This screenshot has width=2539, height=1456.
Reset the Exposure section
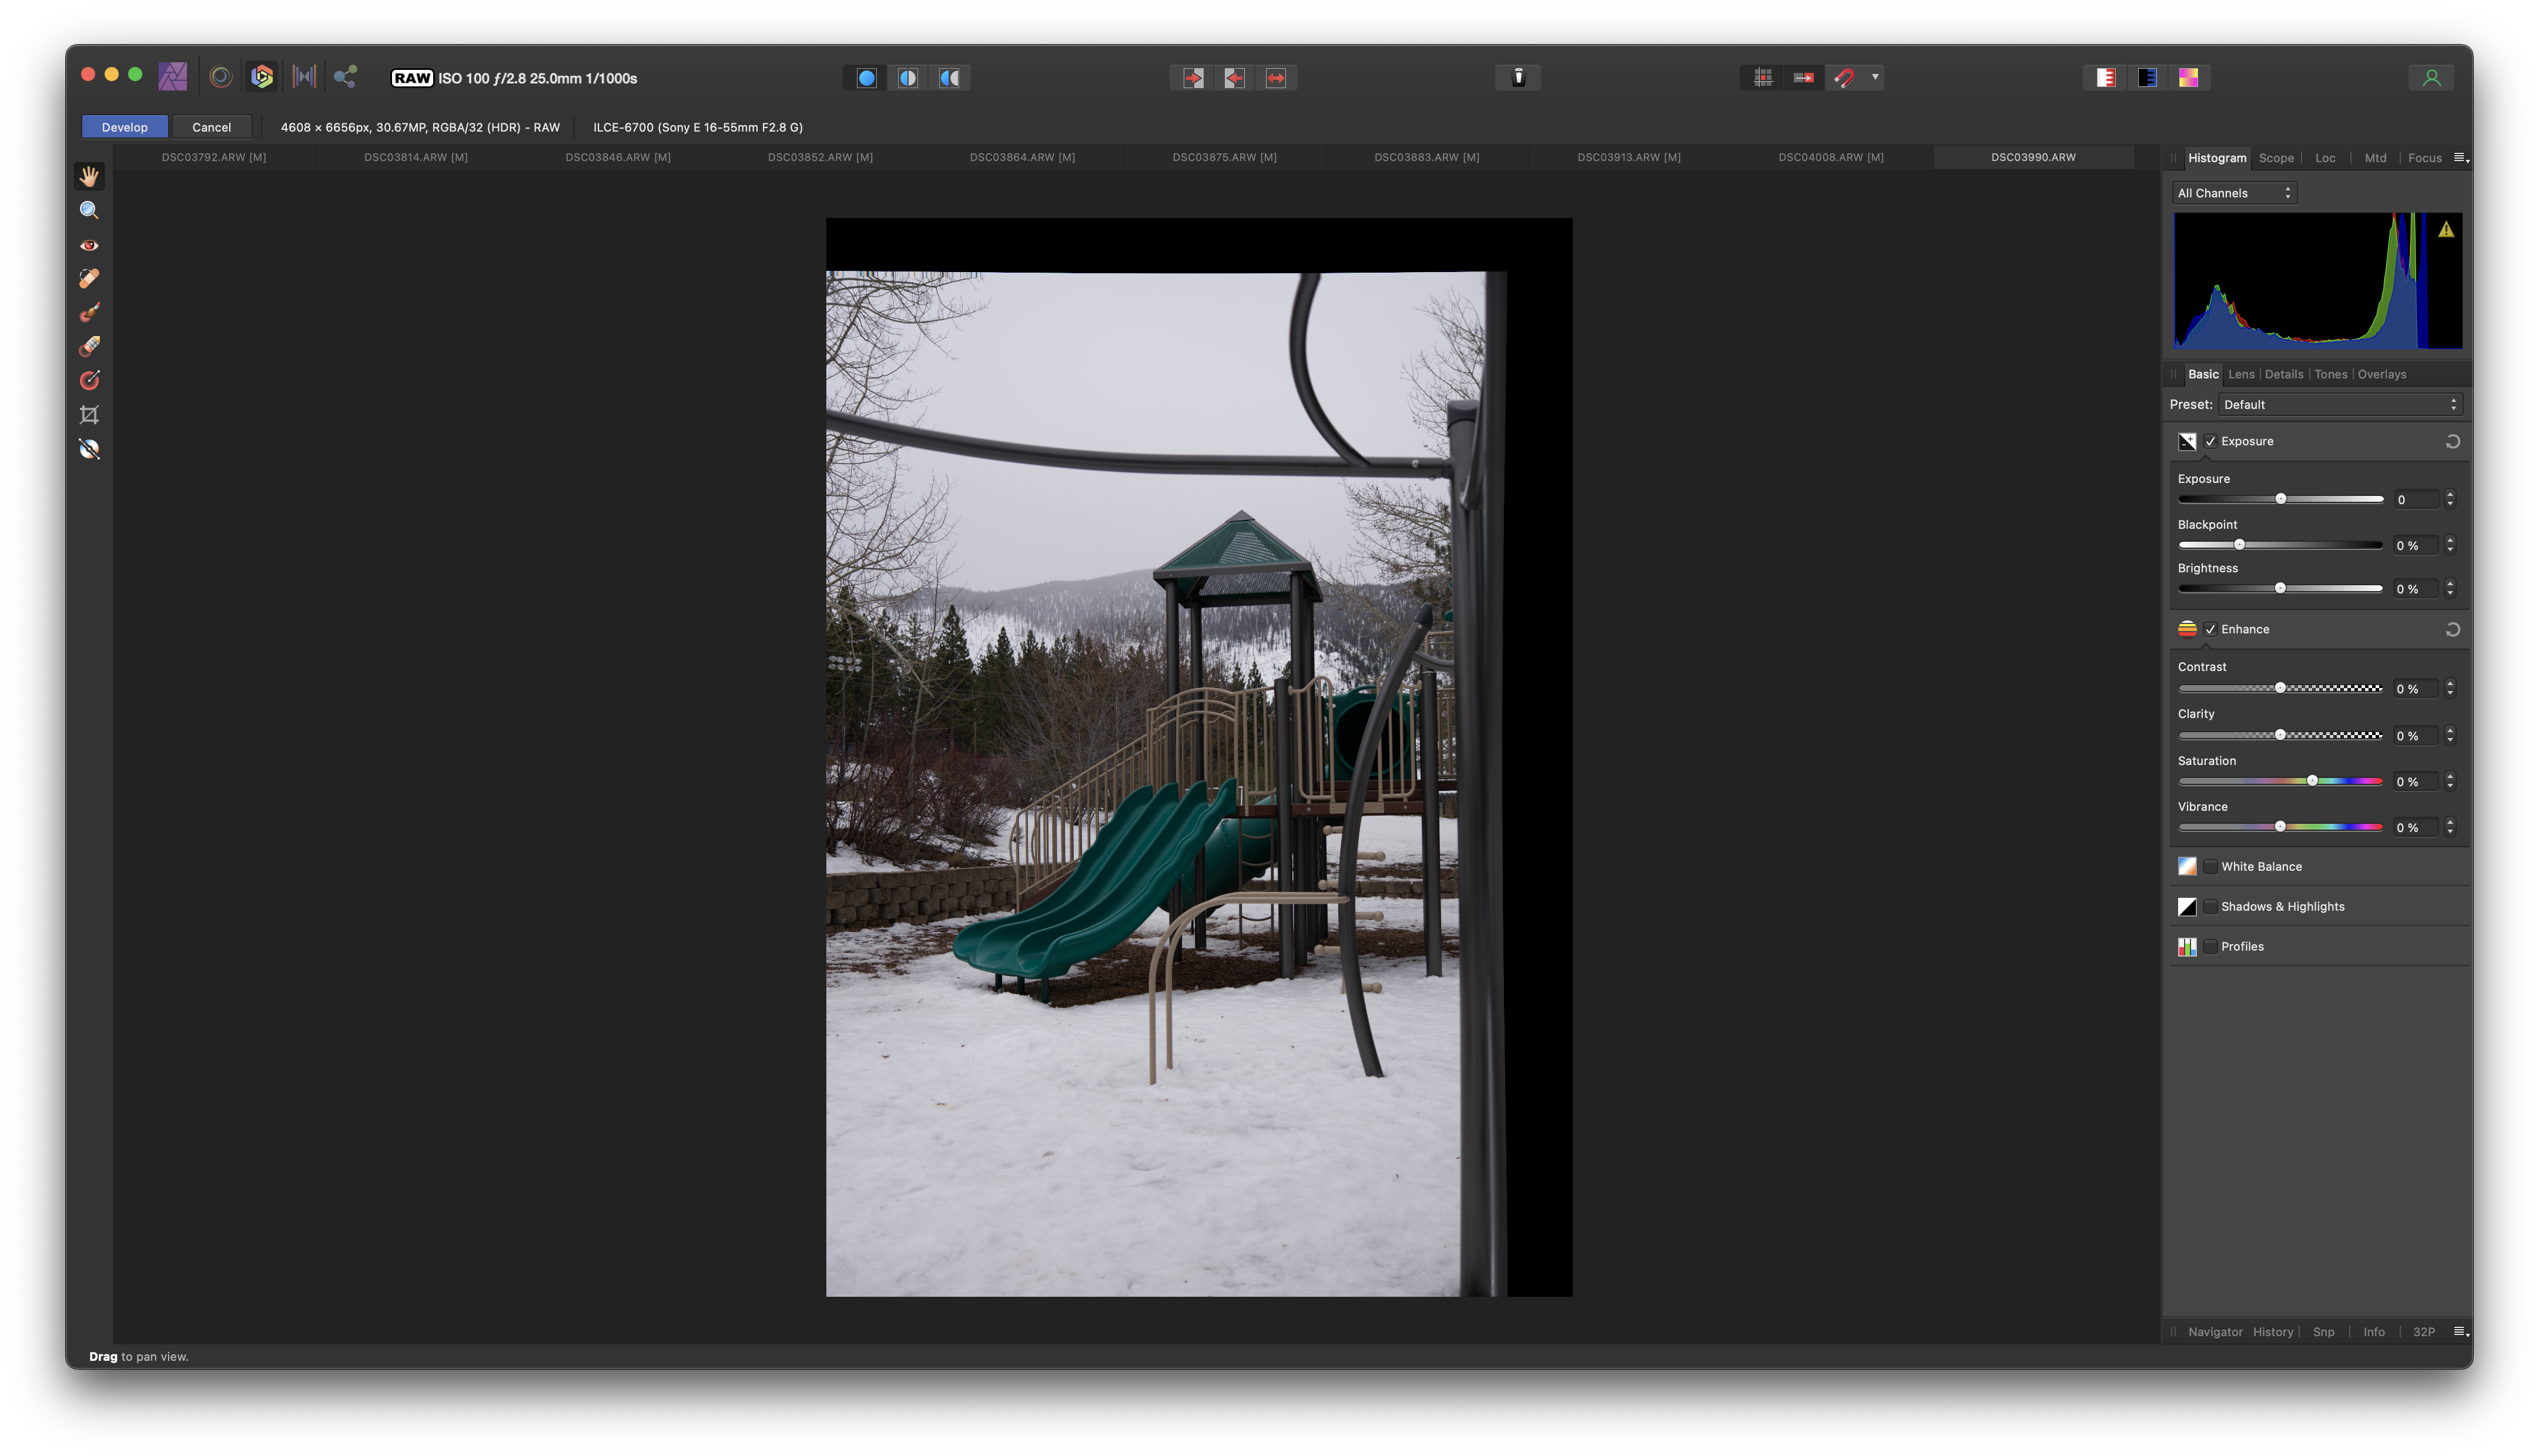pyautogui.click(x=2453, y=441)
